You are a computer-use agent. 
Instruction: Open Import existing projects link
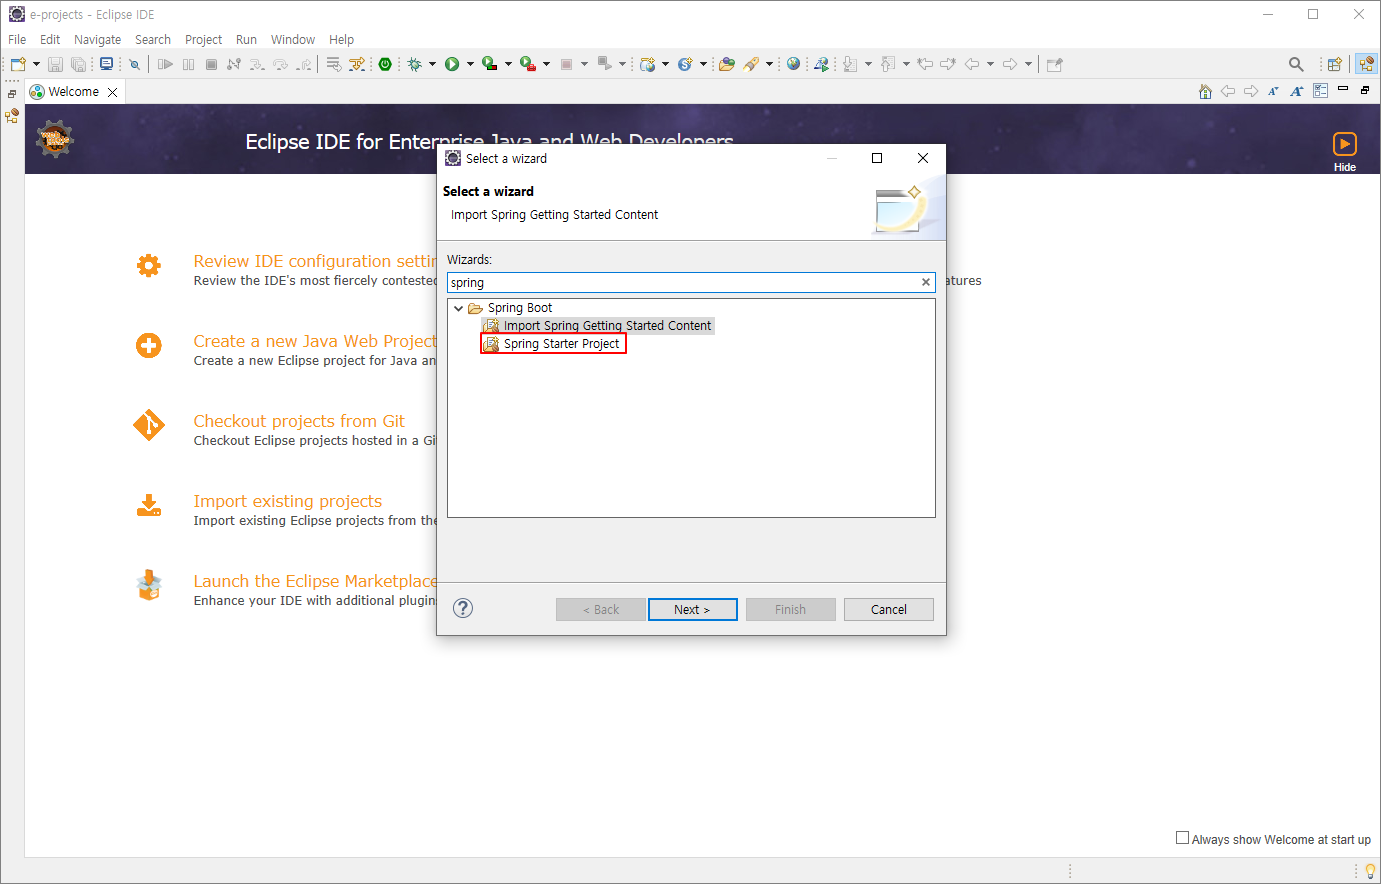point(287,501)
